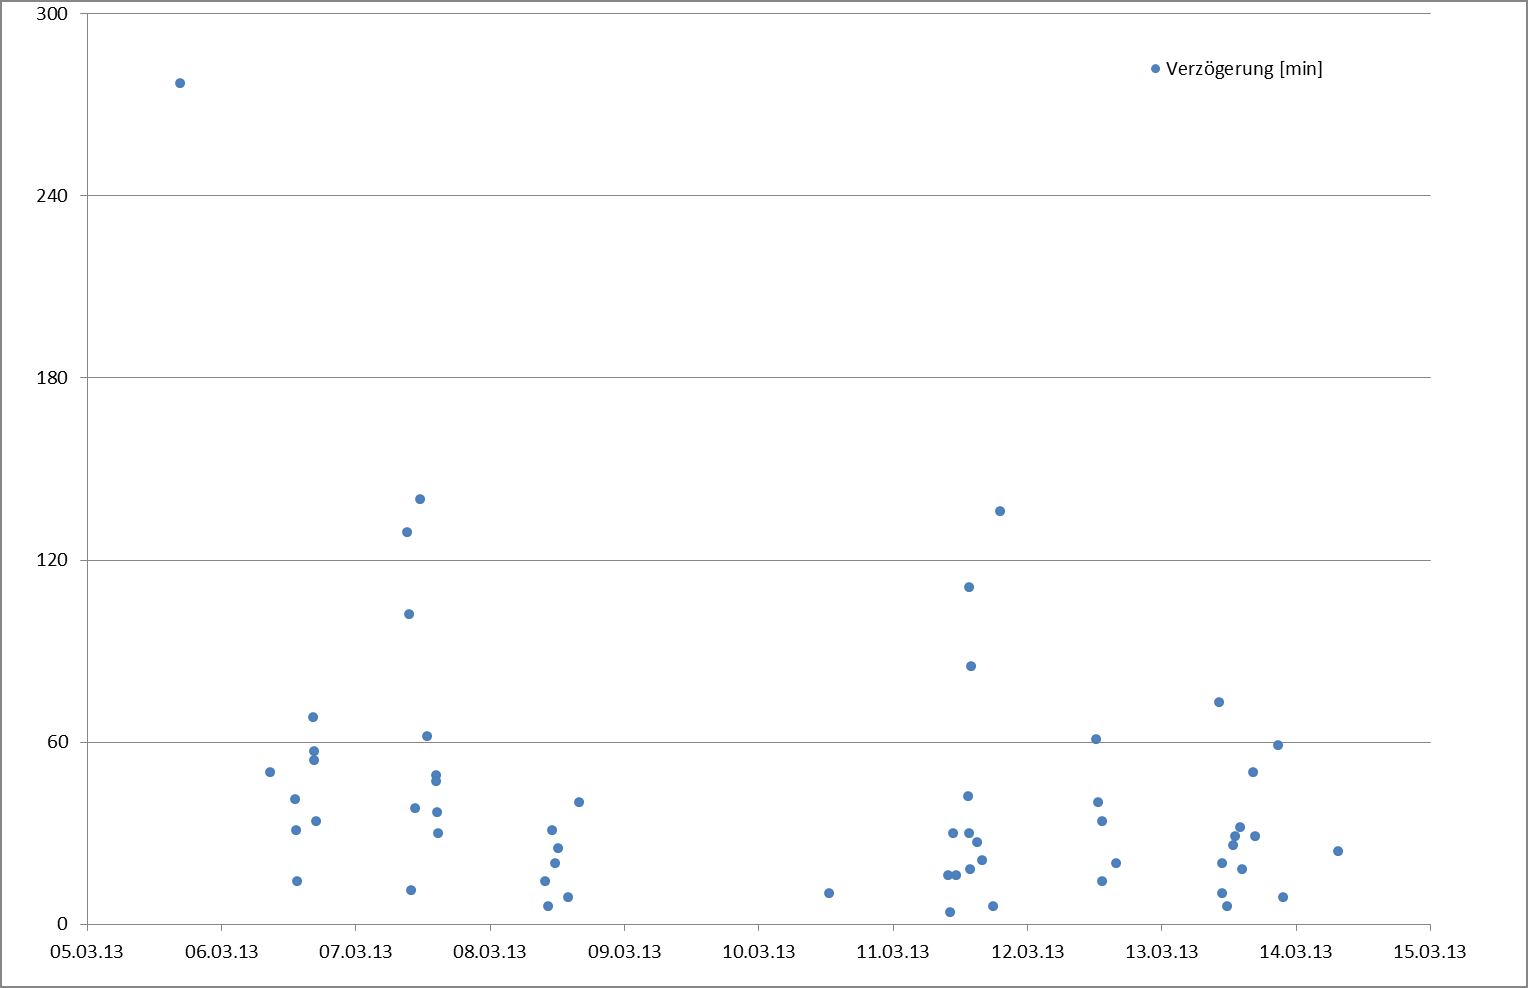Click the x-axis date 10.03.13
This screenshot has width=1528, height=988.
pyautogui.click(x=758, y=951)
